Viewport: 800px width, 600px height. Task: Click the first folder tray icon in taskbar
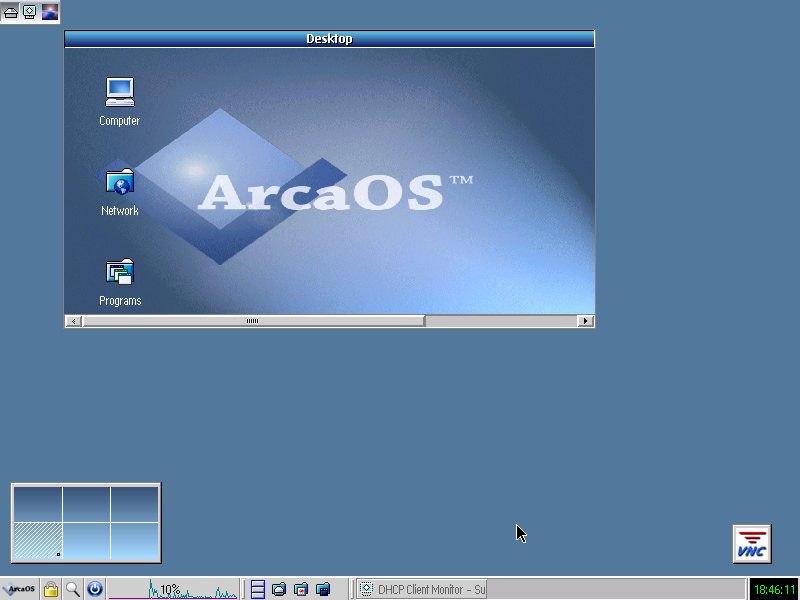279,589
